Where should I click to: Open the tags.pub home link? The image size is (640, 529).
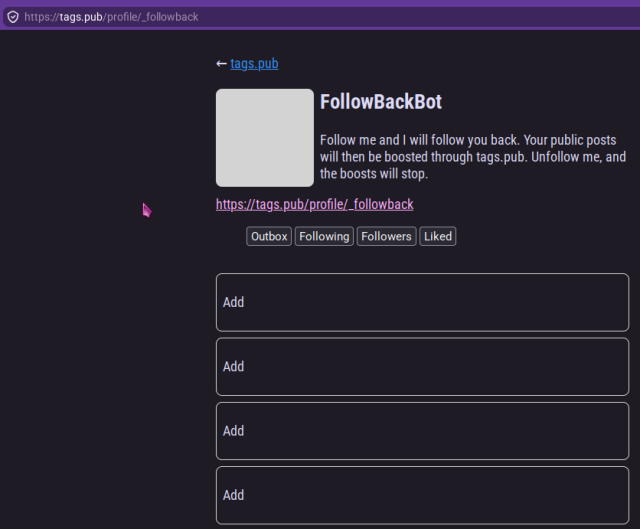tap(254, 64)
